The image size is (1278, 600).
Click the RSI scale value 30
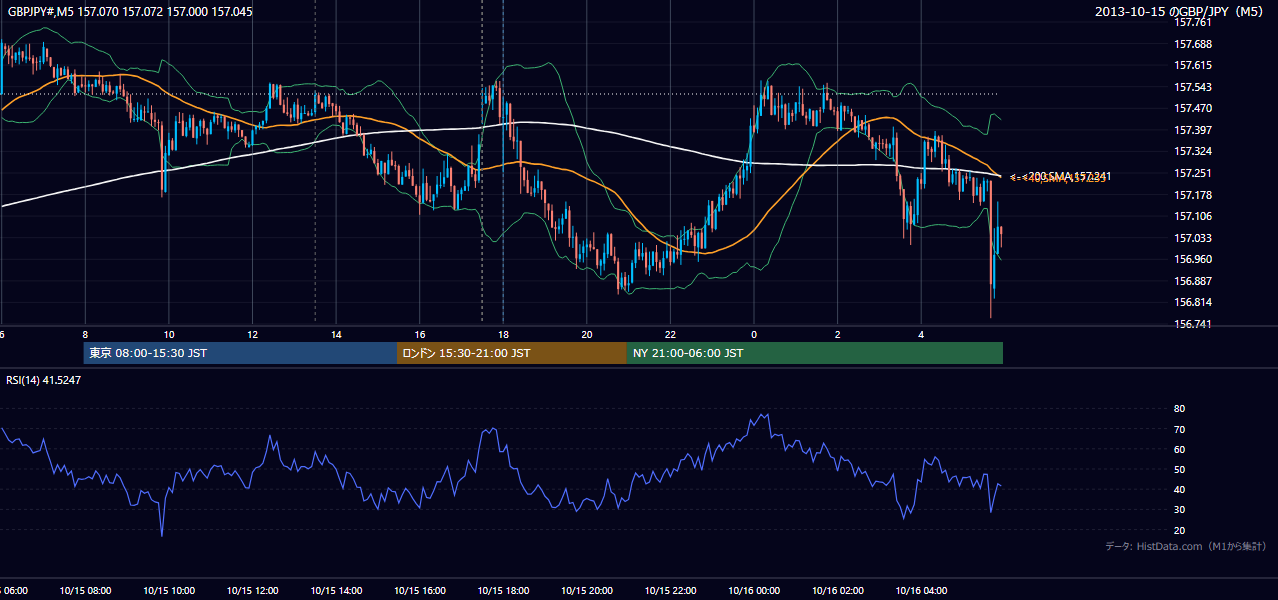click(x=1180, y=510)
